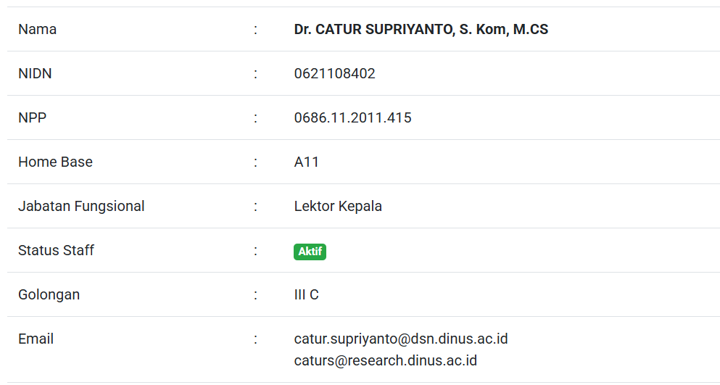Click the green Aktif status badge
Image resolution: width=720 pixels, height=385 pixels.
coord(310,252)
